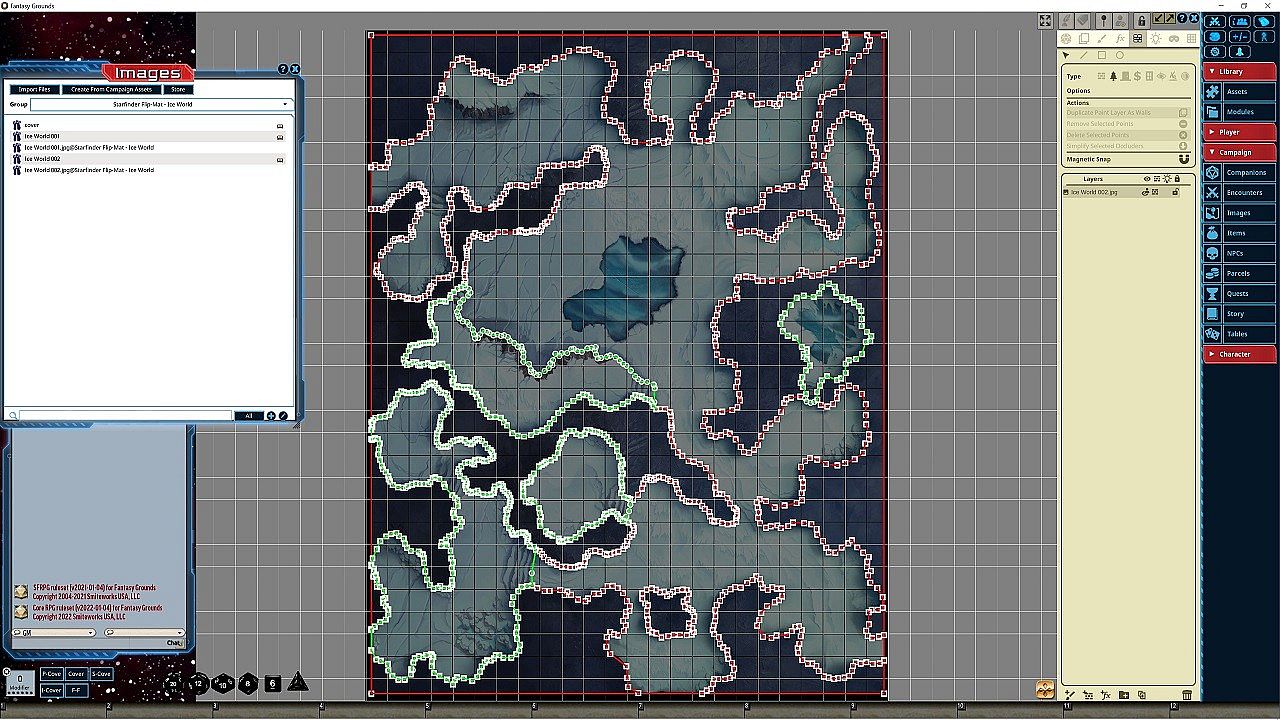Open the cover image record
Image resolution: width=1280 pixels, height=720 pixels.
click(x=150, y=125)
